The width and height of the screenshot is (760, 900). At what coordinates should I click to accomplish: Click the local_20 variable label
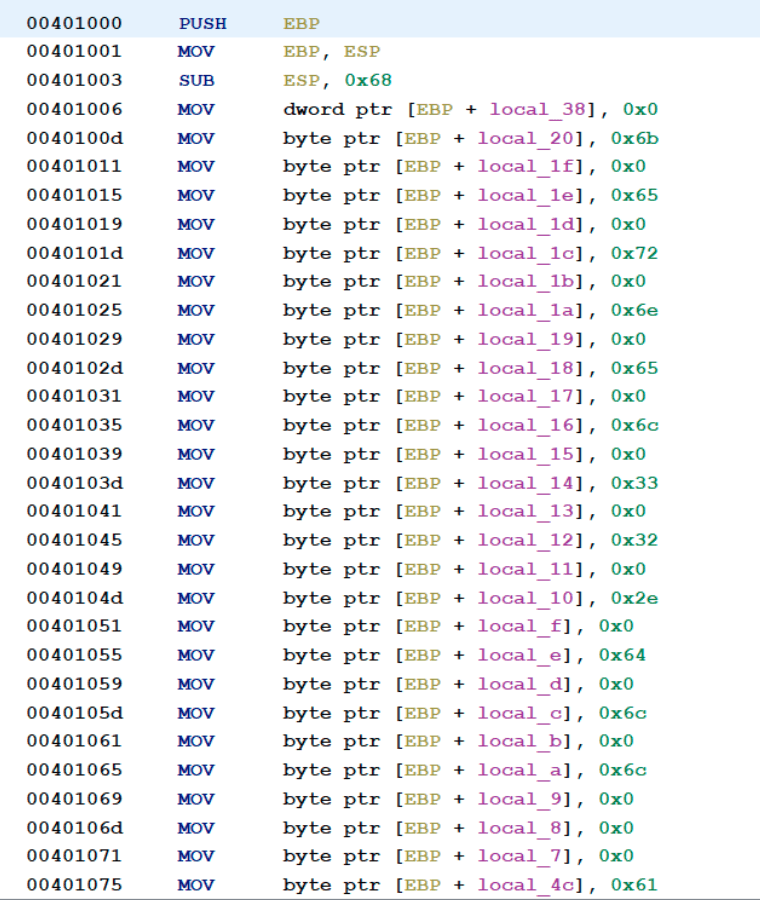[x=518, y=138]
